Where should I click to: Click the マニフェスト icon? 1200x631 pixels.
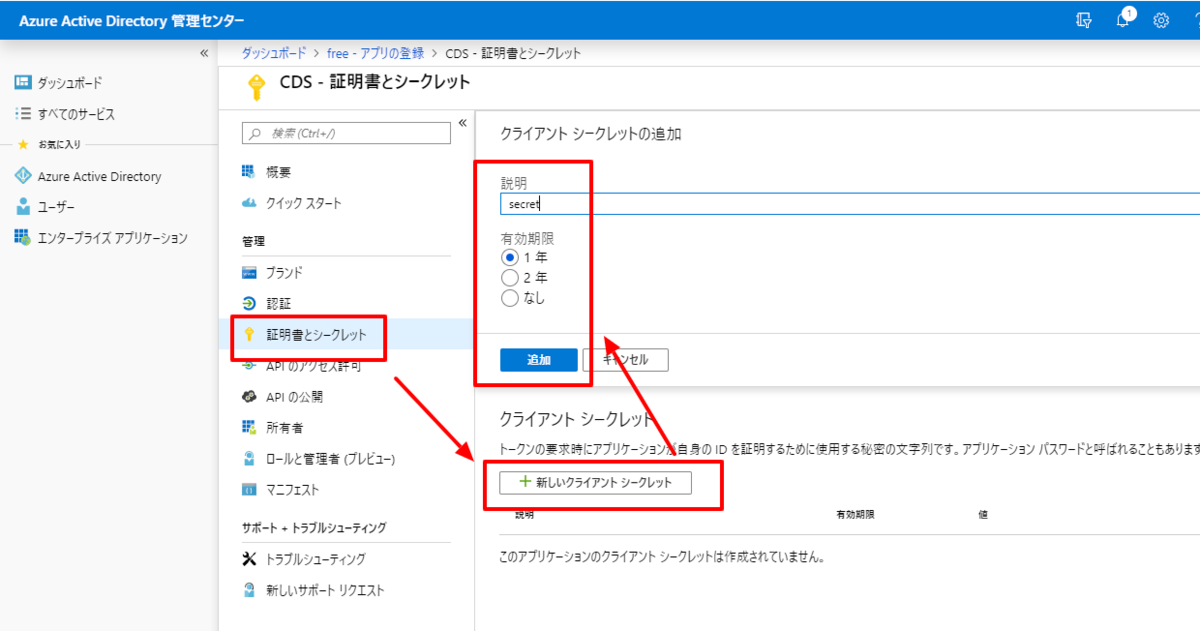(x=249, y=490)
